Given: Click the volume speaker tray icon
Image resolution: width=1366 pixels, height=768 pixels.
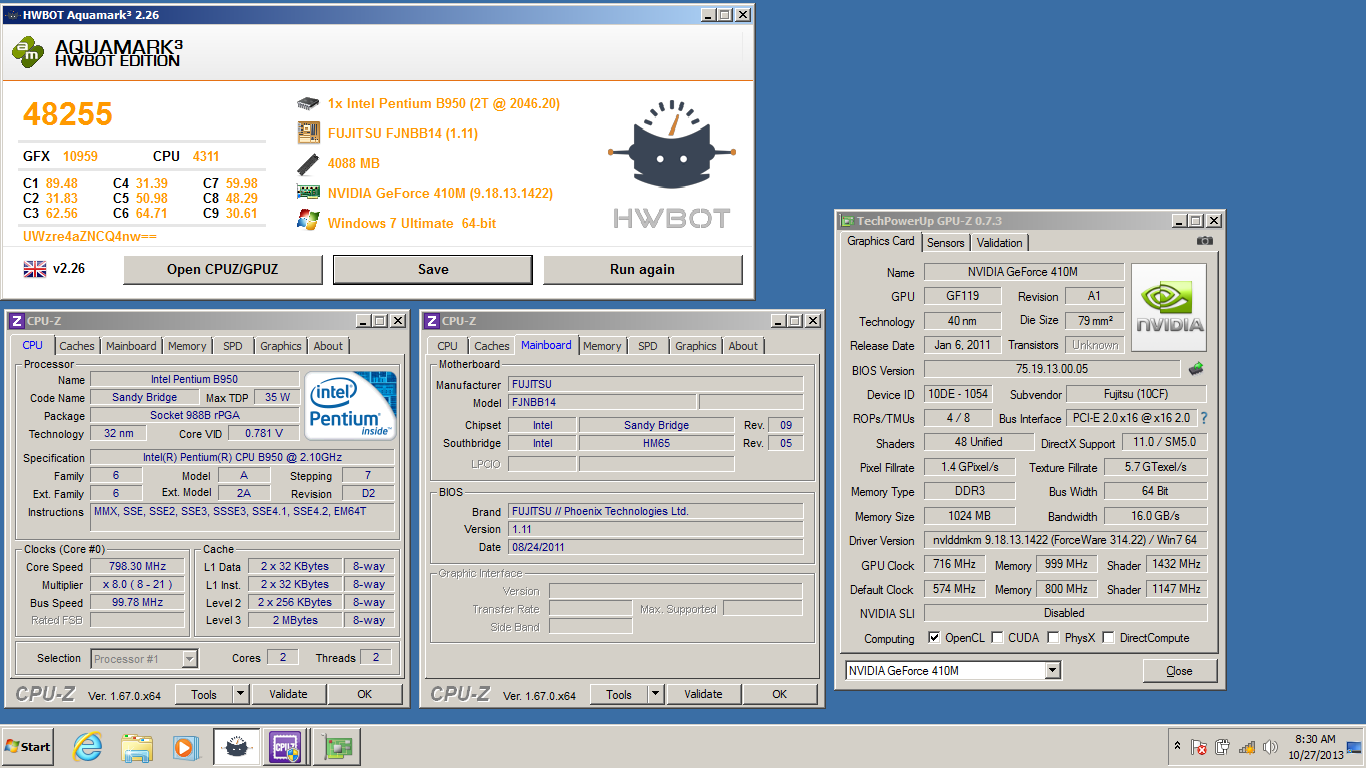Looking at the screenshot, I should 1271,747.
